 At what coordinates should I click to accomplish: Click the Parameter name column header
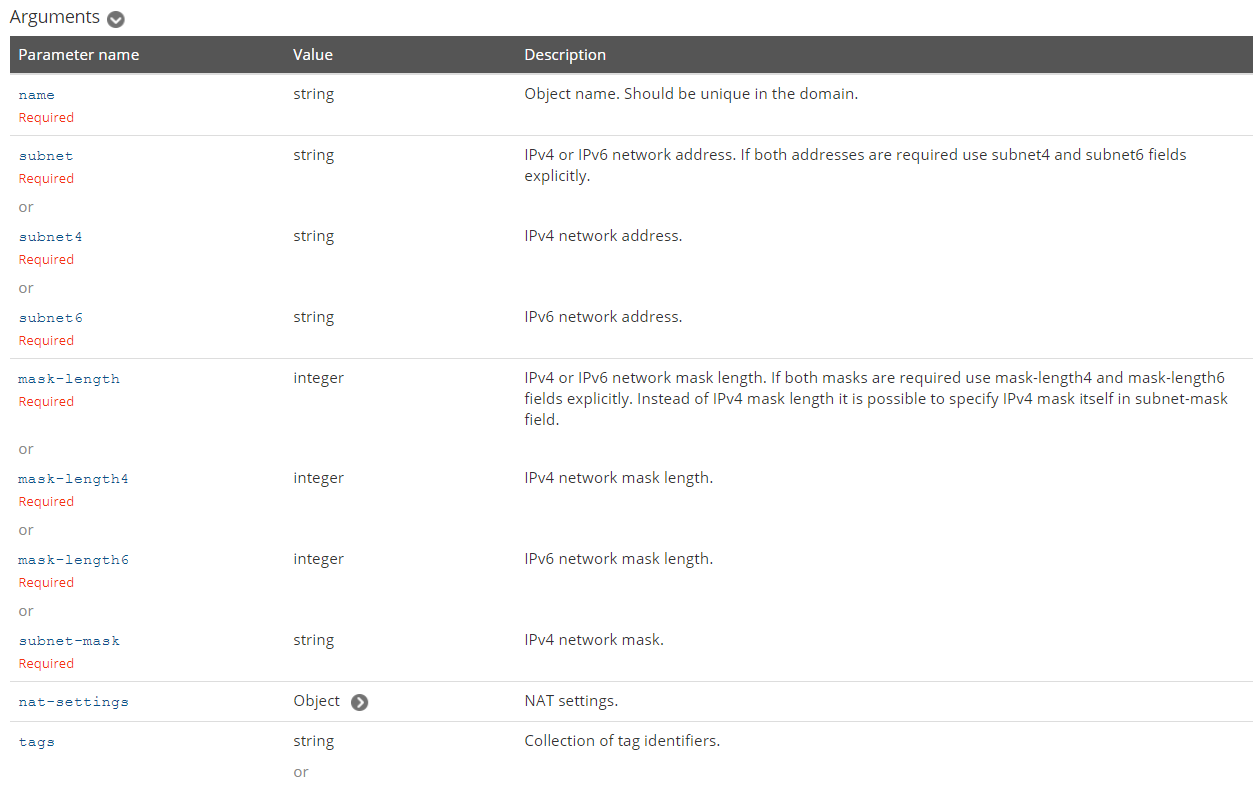click(x=79, y=55)
